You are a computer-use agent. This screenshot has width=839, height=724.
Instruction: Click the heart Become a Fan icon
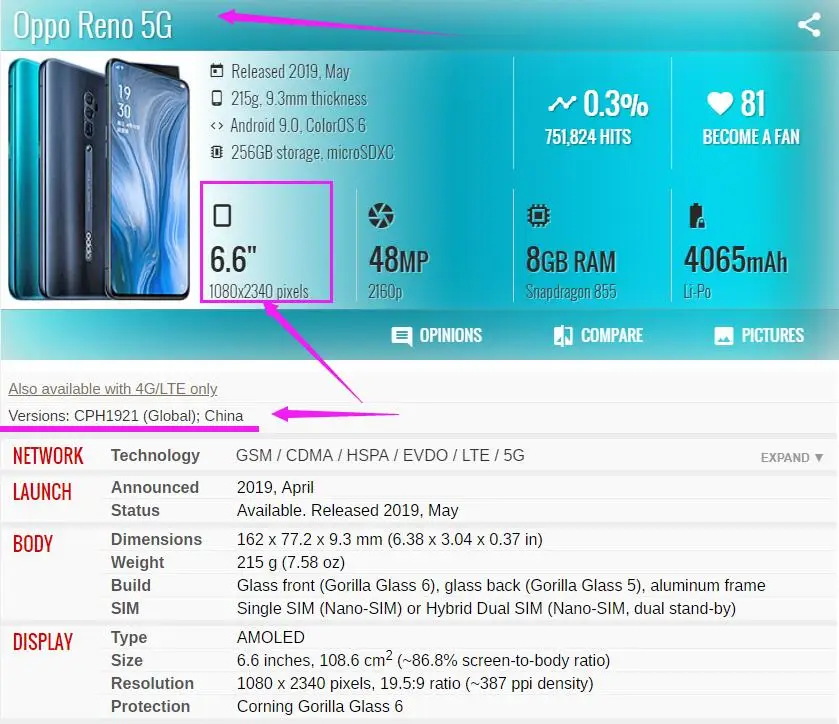tap(720, 103)
